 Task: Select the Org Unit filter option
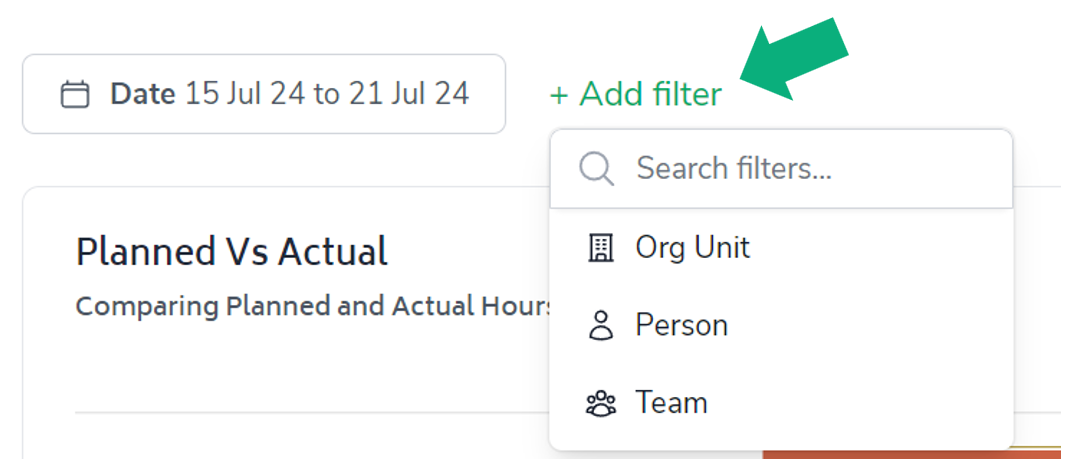tap(692, 248)
